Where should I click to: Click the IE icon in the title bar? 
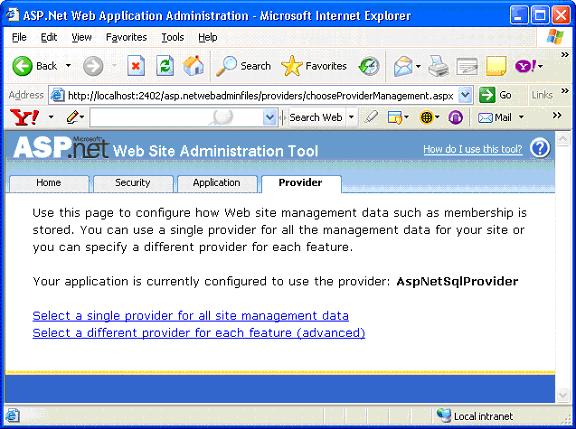click(12, 15)
